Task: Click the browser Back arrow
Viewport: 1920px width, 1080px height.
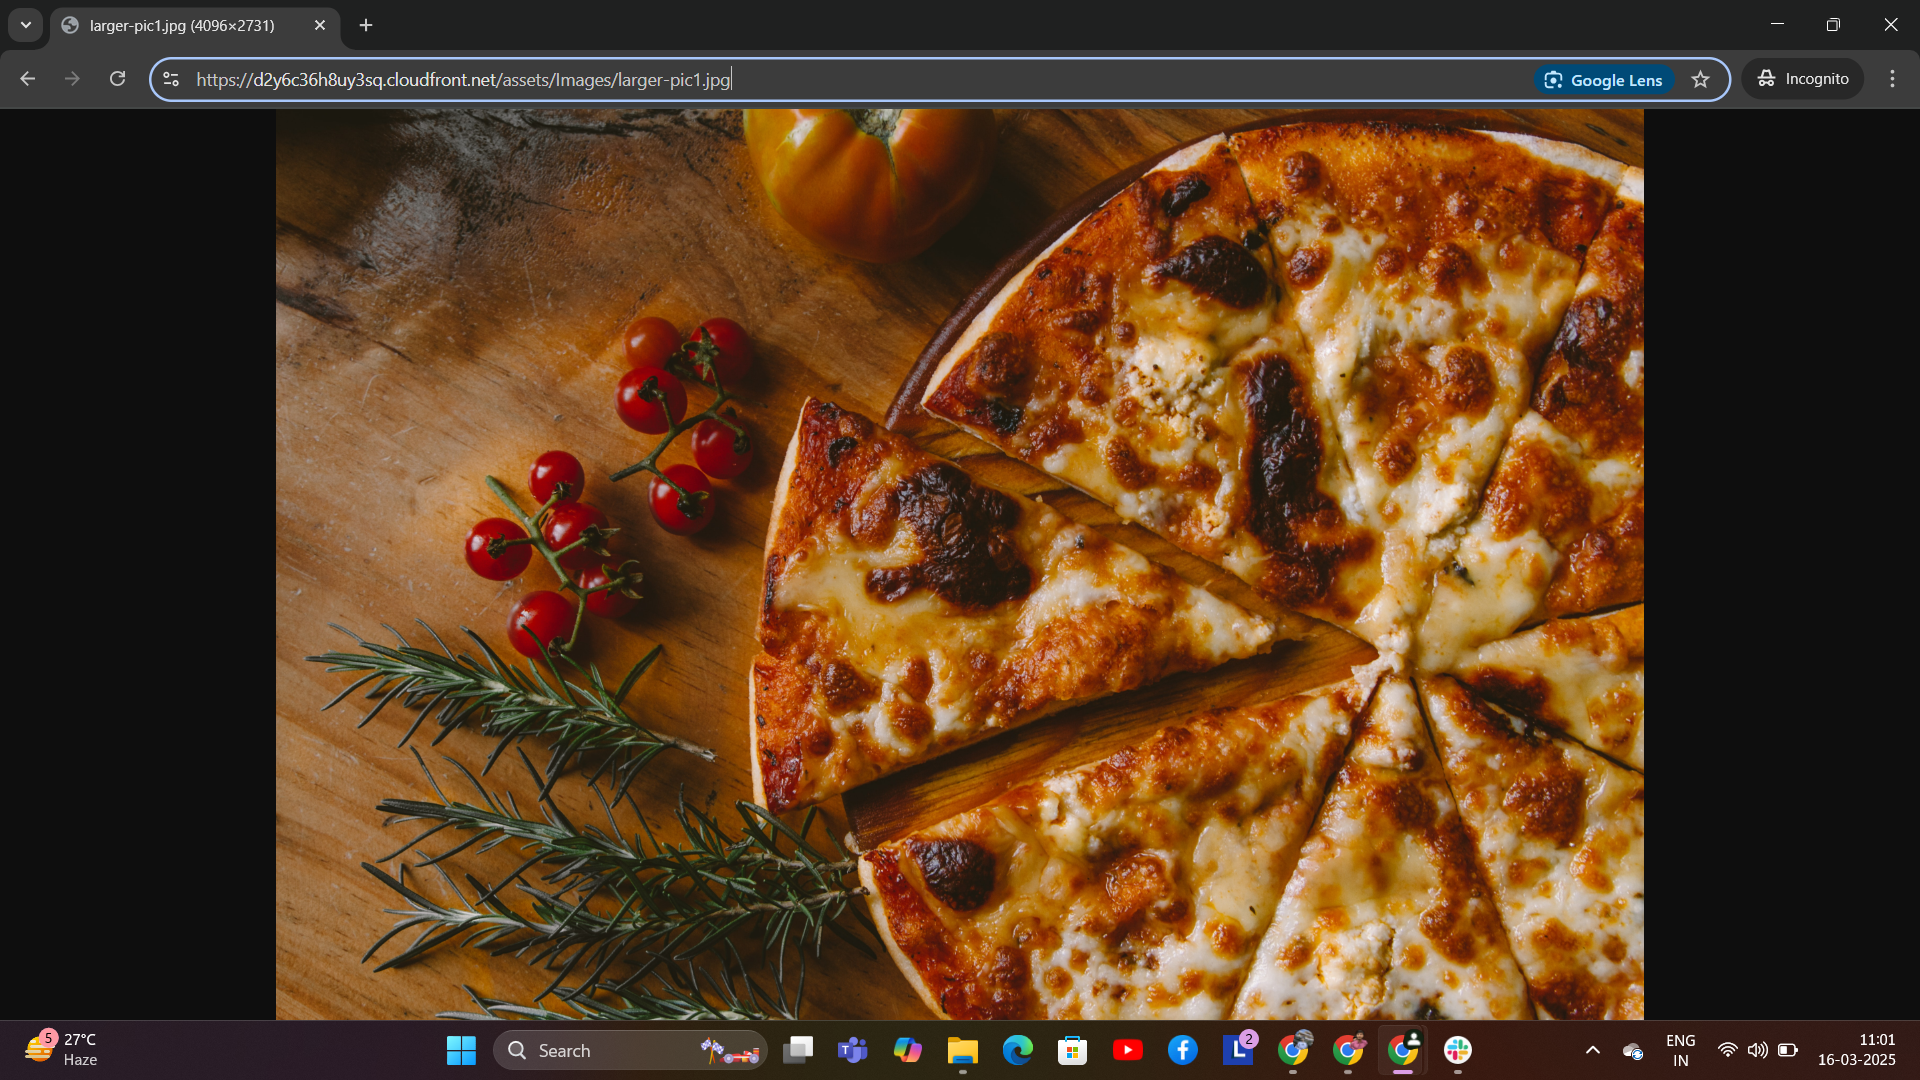Action: [x=28, y=79]
